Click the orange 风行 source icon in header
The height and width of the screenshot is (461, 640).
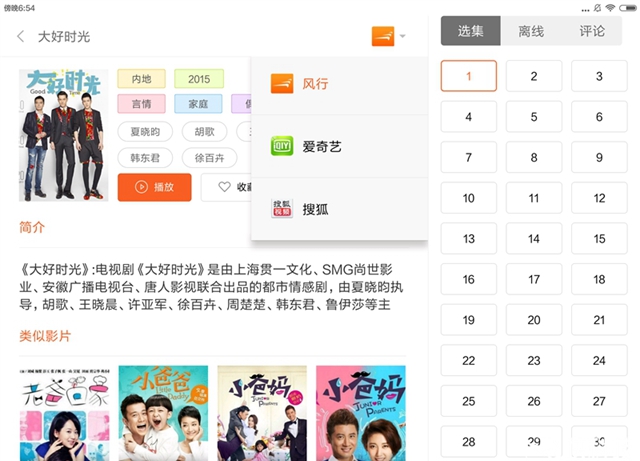(383, 36)
